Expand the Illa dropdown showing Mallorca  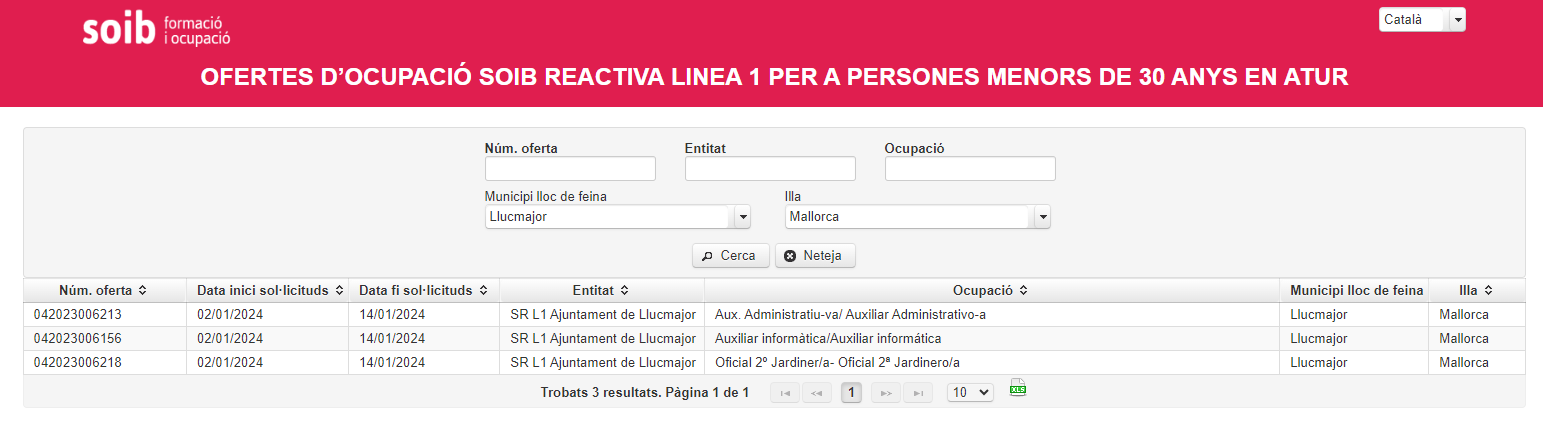point(1042,217)
